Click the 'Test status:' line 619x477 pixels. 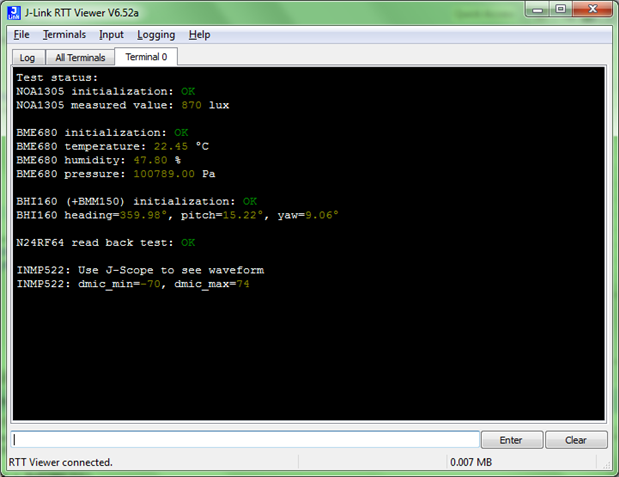(x=57, y=78)
